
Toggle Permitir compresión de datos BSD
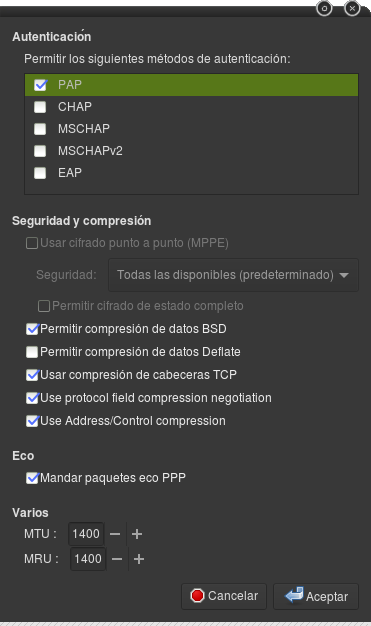pos(32,329)
